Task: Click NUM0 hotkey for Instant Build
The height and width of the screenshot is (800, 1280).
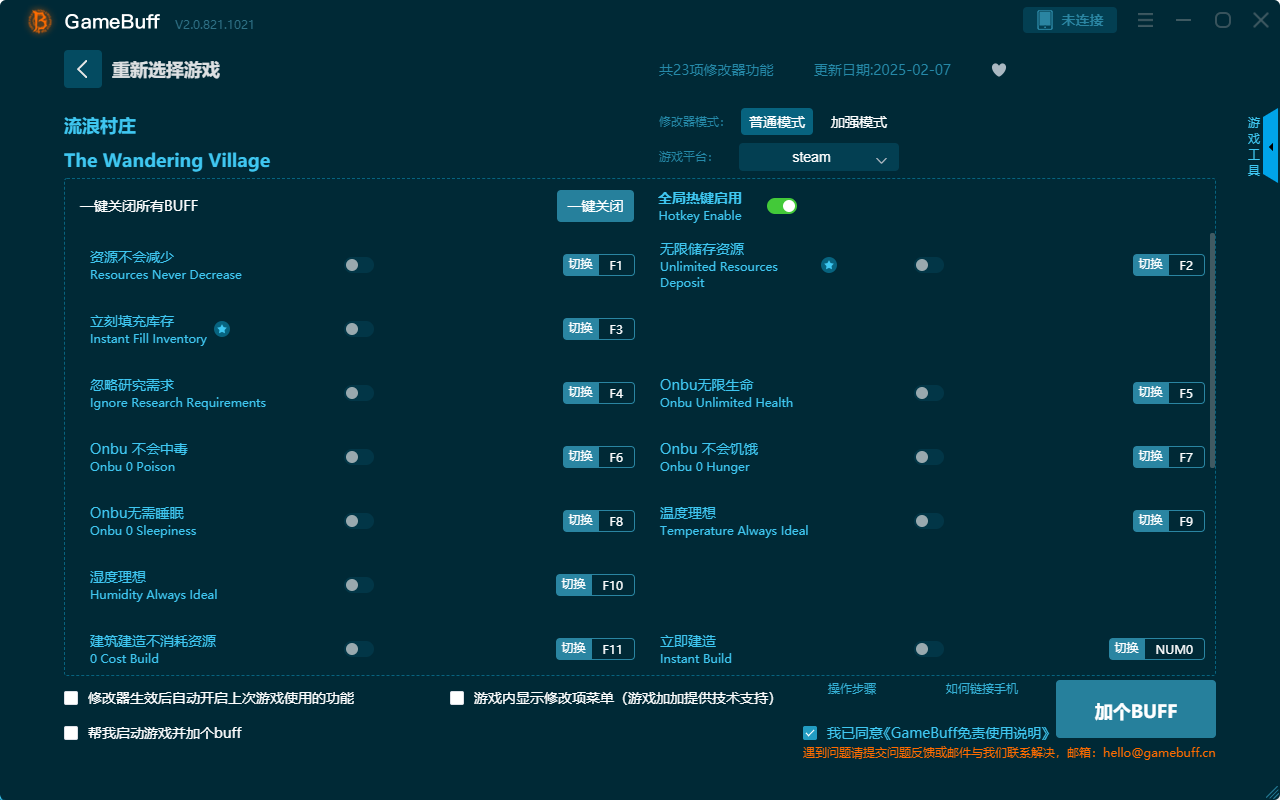Action: pyautogui.click(x=1157, y=649)
